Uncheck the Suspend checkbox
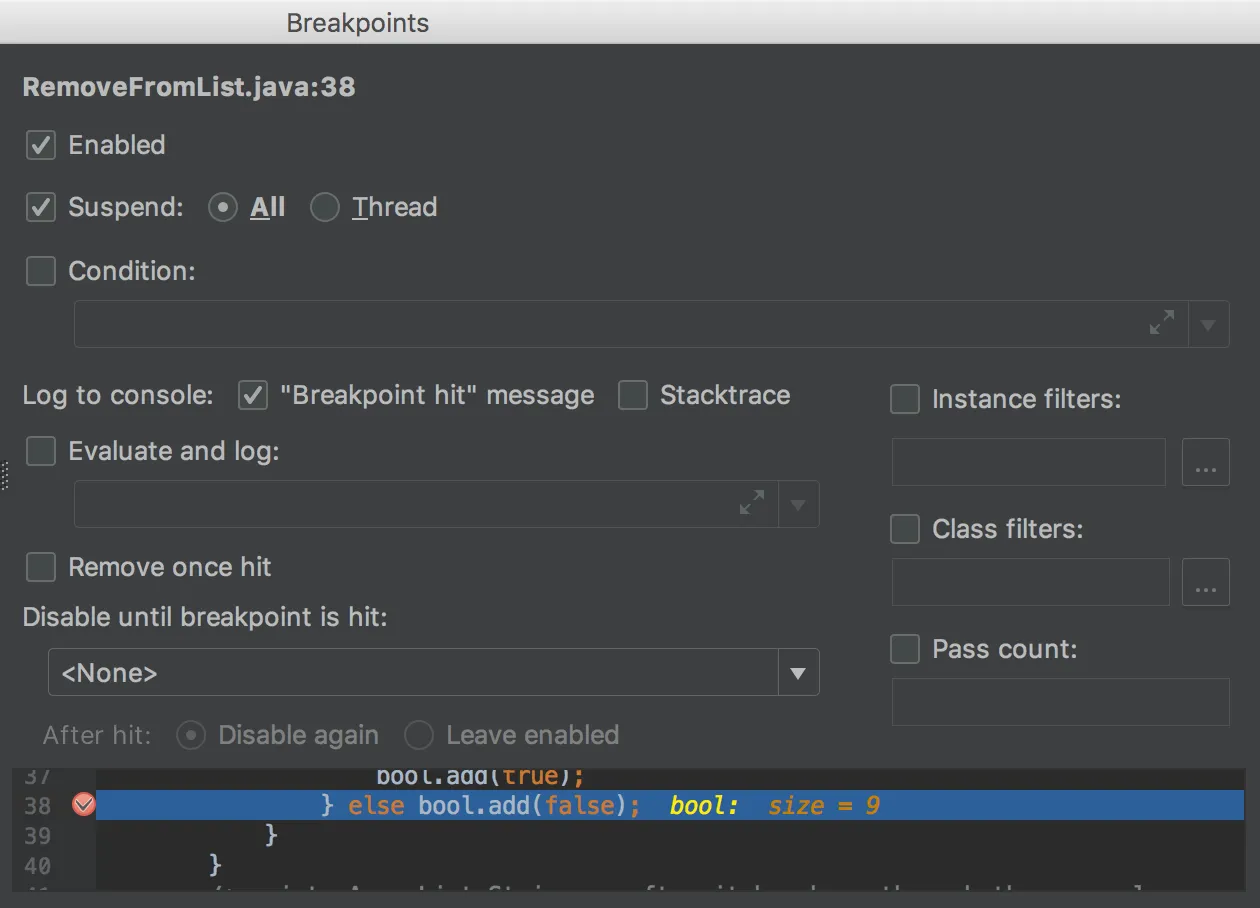The image size is (1260, 908). [41, 208]
